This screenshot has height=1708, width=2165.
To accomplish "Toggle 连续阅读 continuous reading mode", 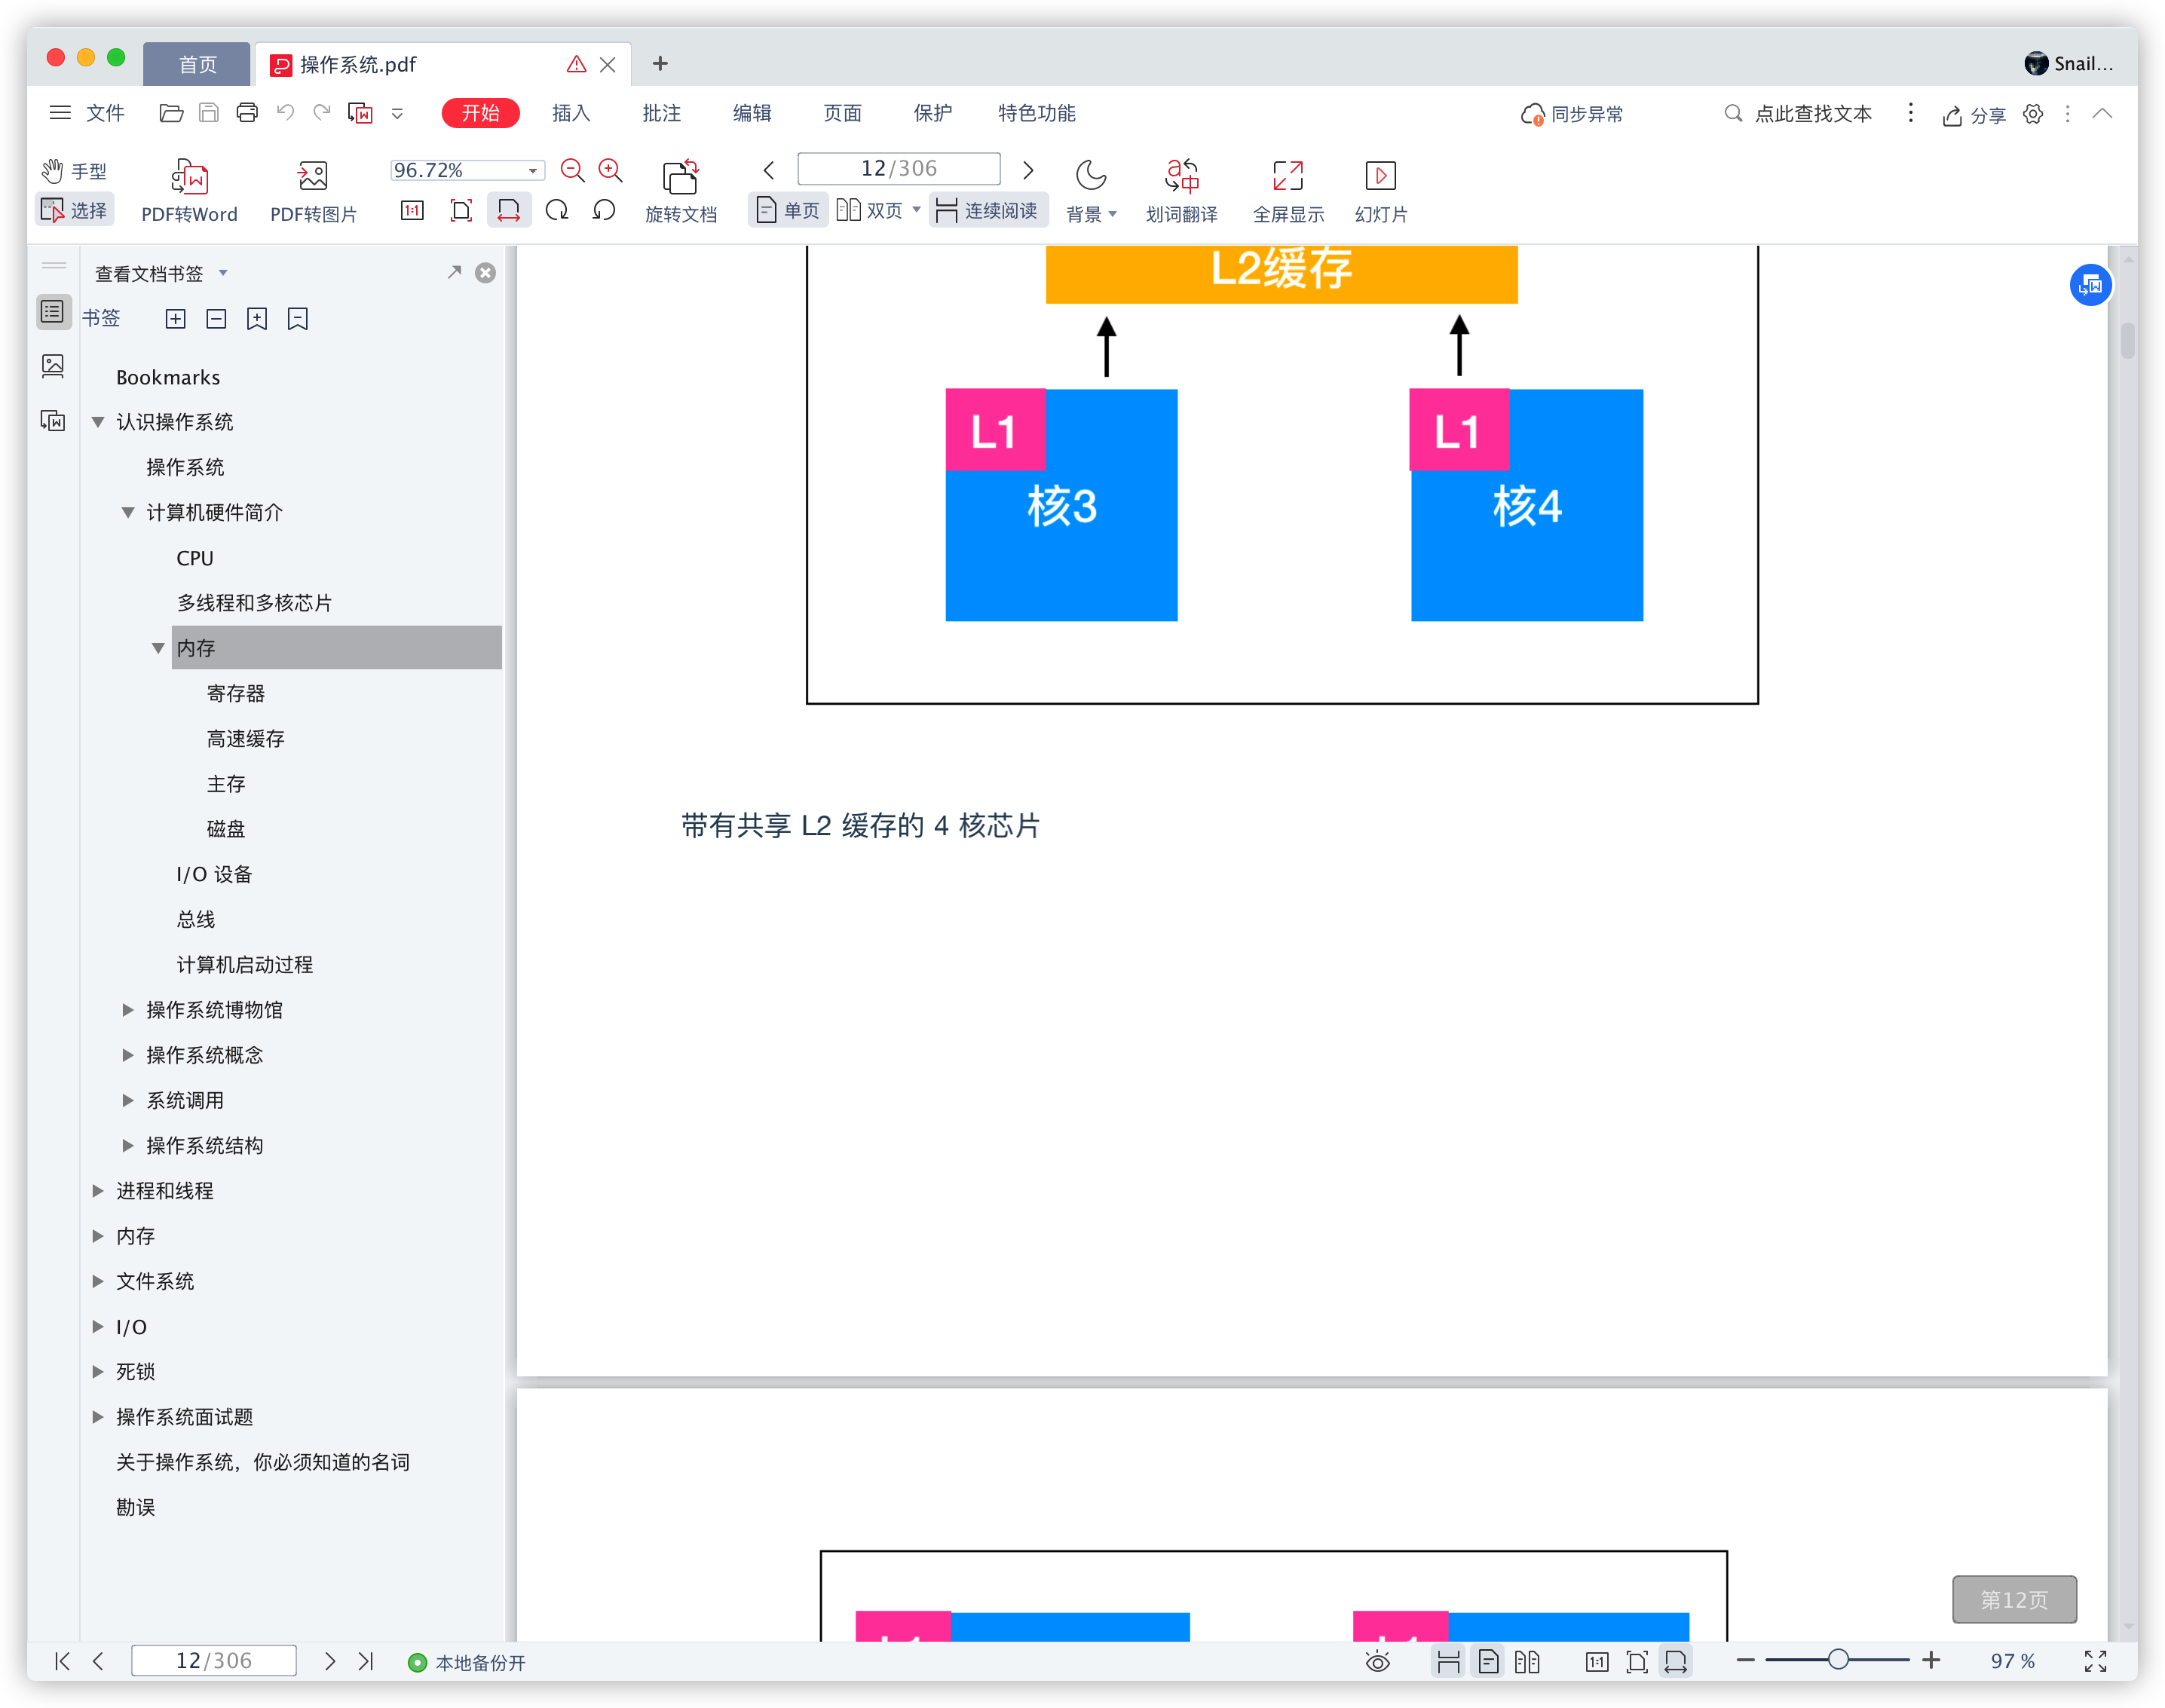I will (x=987, y=210).
